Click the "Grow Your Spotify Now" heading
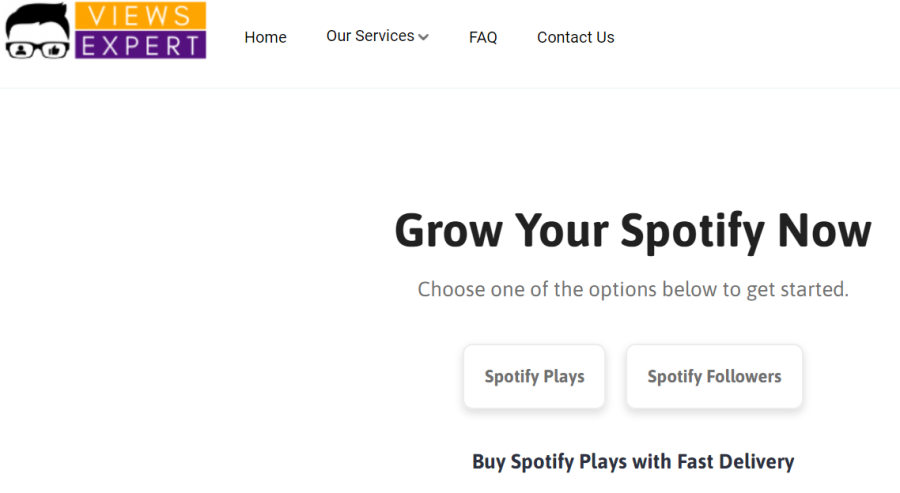 point(632,231)
